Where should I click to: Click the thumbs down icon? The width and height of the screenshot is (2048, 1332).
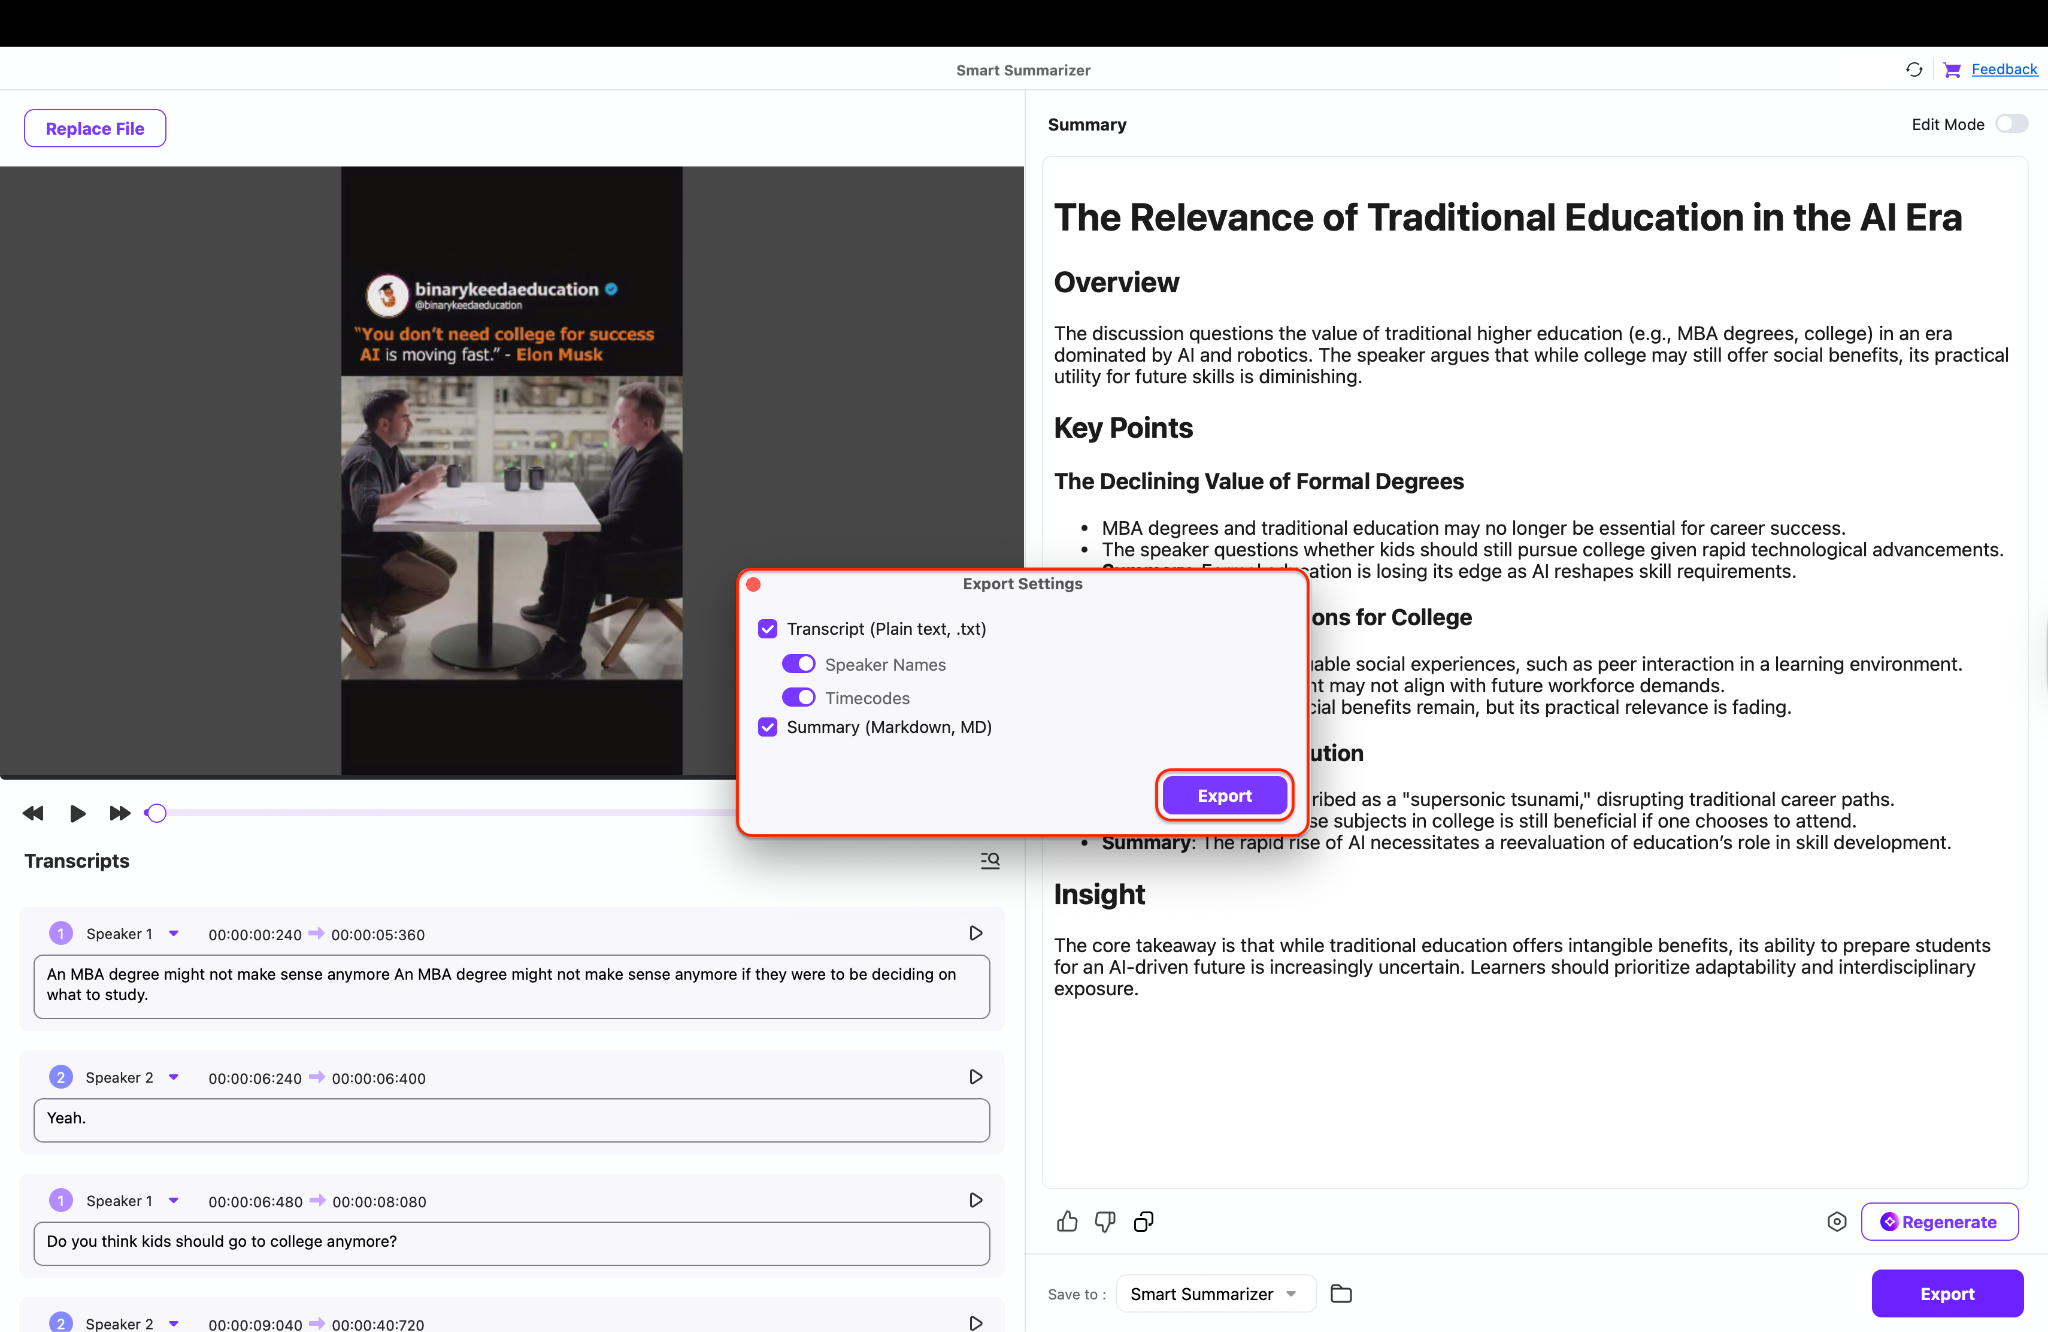[x=1105, y=1221]
